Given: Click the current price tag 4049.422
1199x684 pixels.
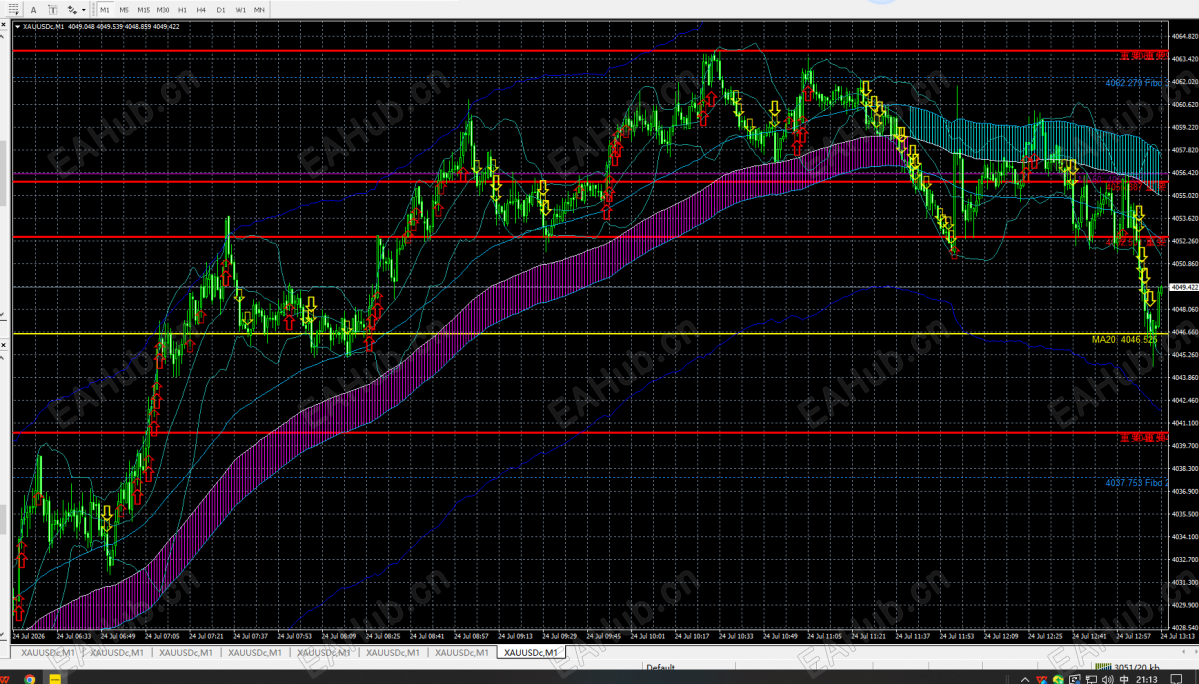Looking at the screenshot, I should pyautogui.click(x=1184, y=287).
